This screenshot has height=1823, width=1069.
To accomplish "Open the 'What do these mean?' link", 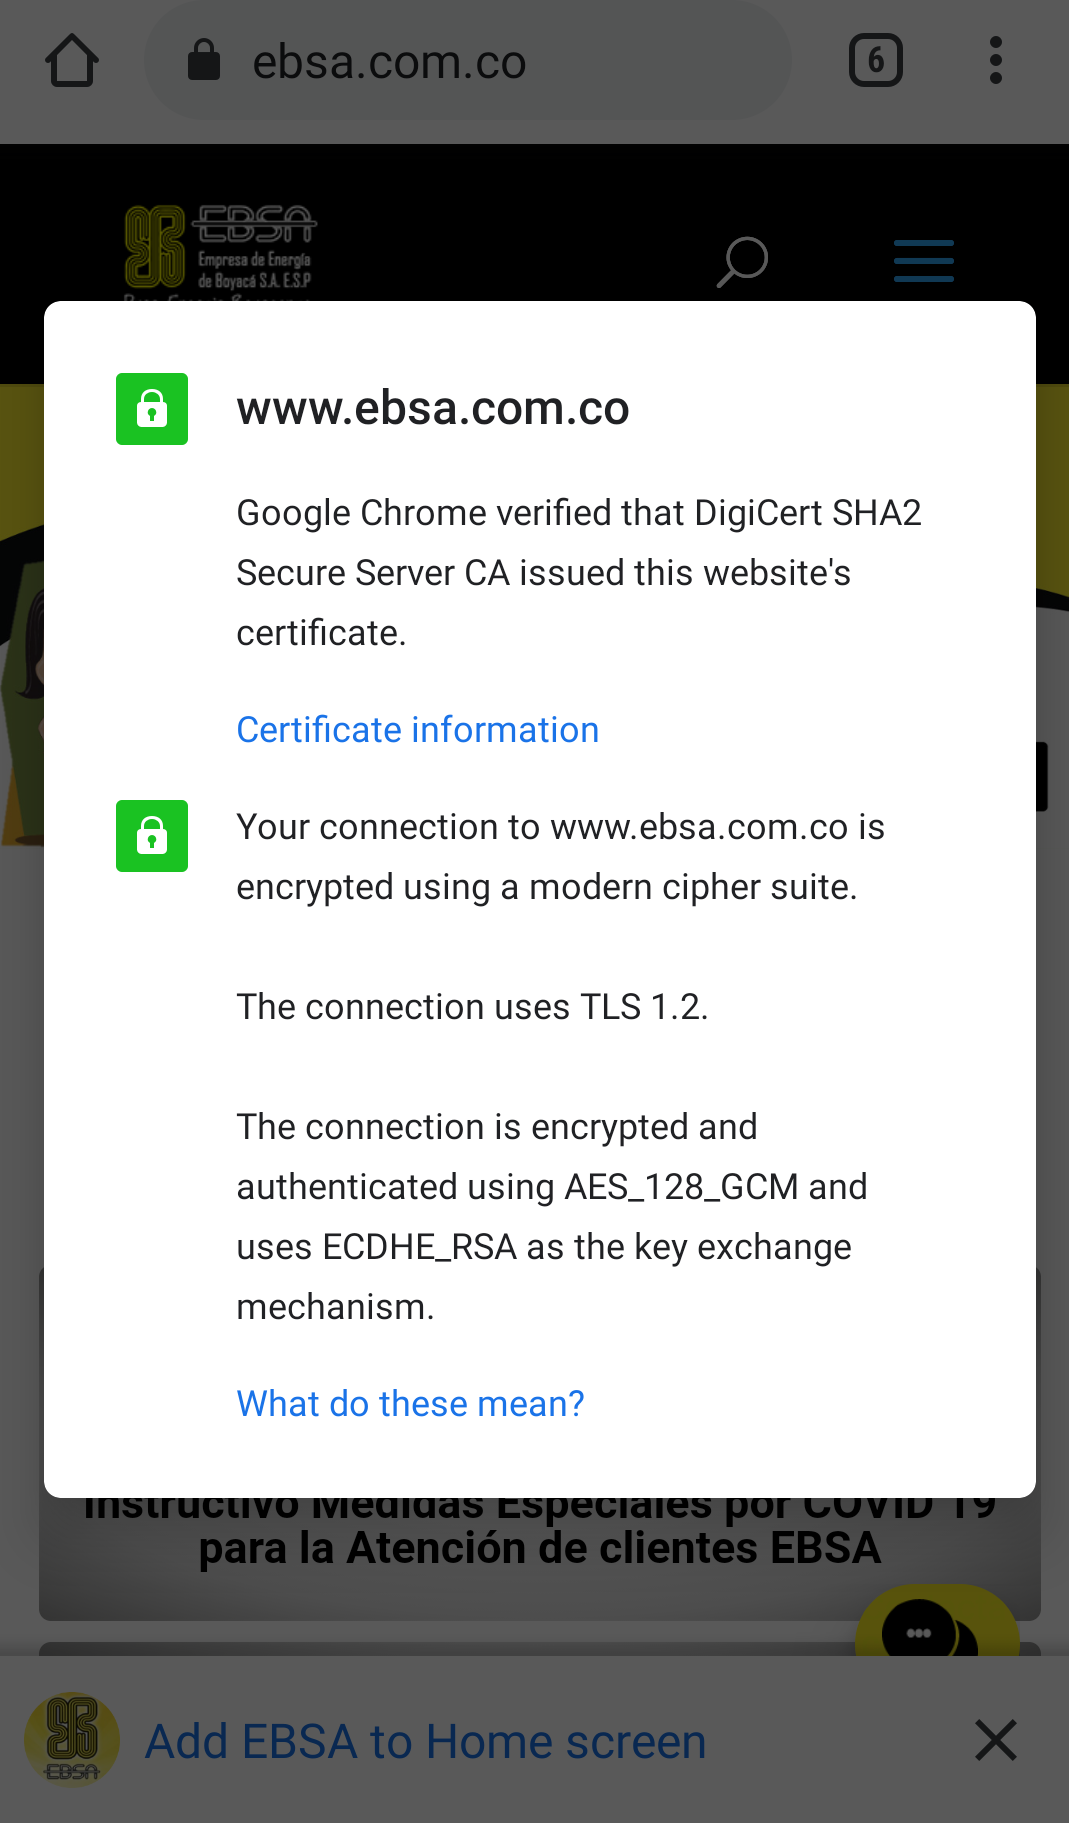I will tap(410, 1404).
